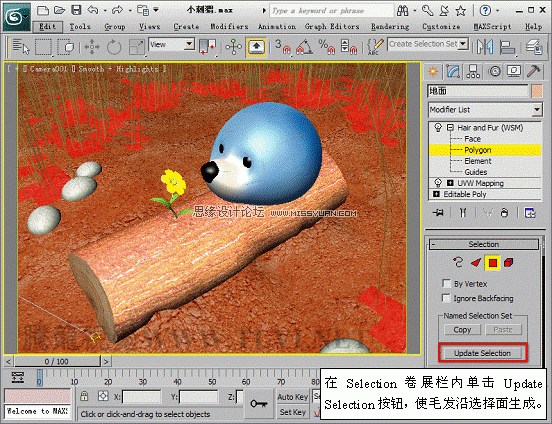Open Configure Modifier Sets
The width and height of the screenshot is (552, 424).
pos(530,213)
